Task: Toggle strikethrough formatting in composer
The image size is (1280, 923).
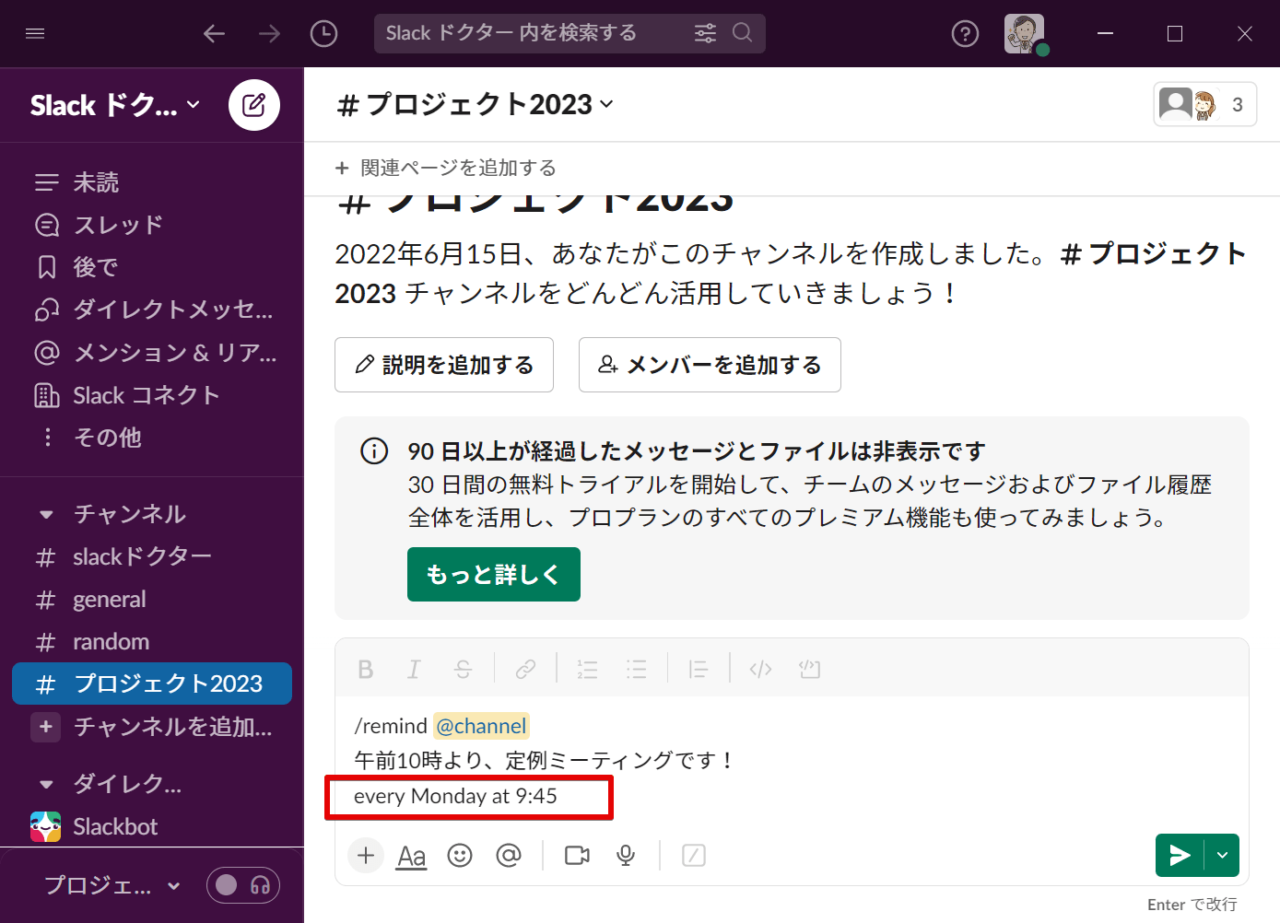Action: tap(462, 669)
